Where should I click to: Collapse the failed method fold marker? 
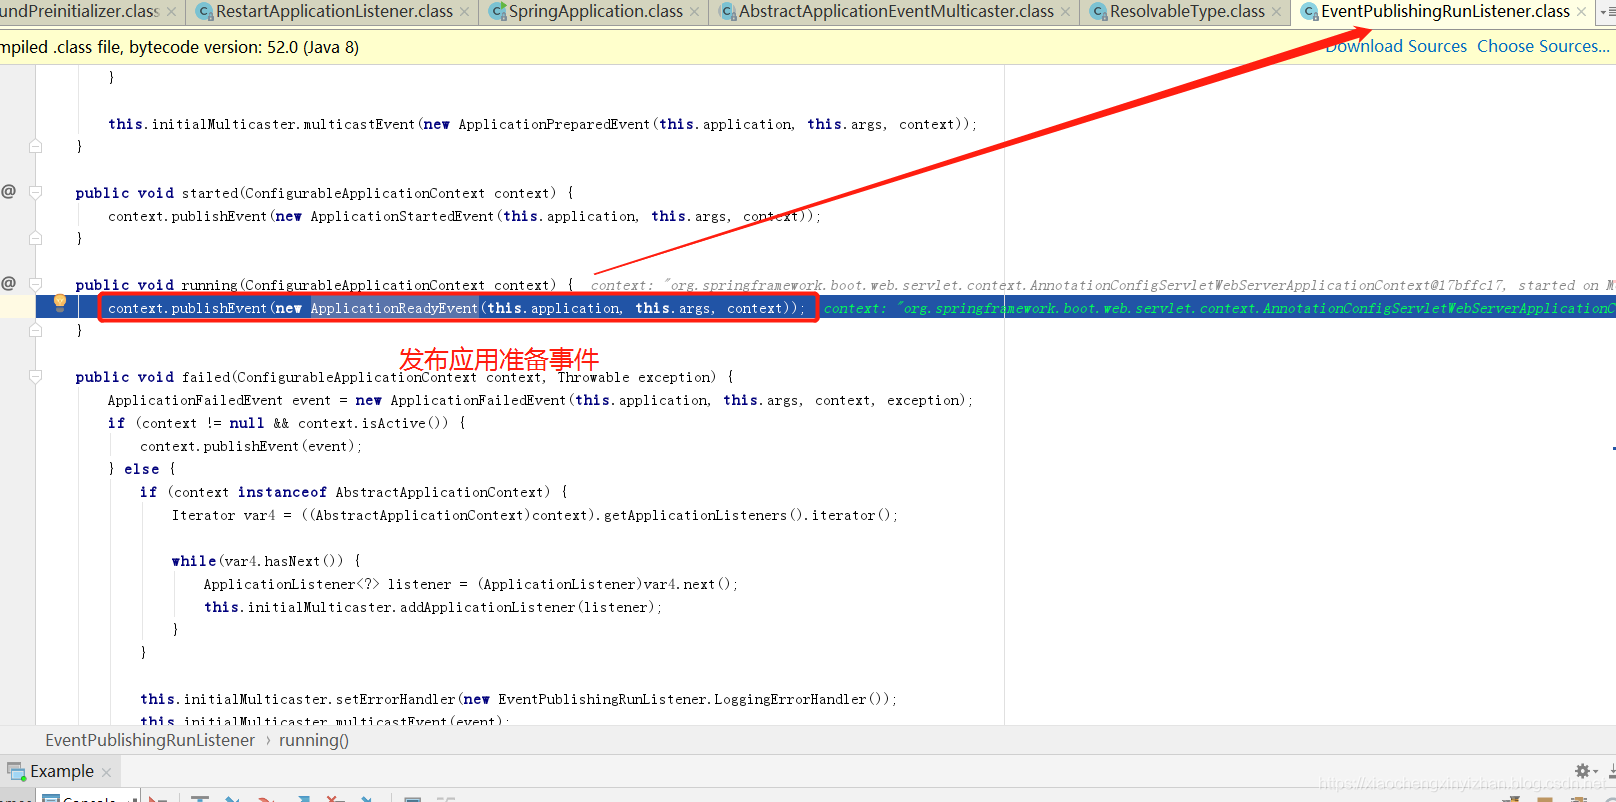pos(36,377)
